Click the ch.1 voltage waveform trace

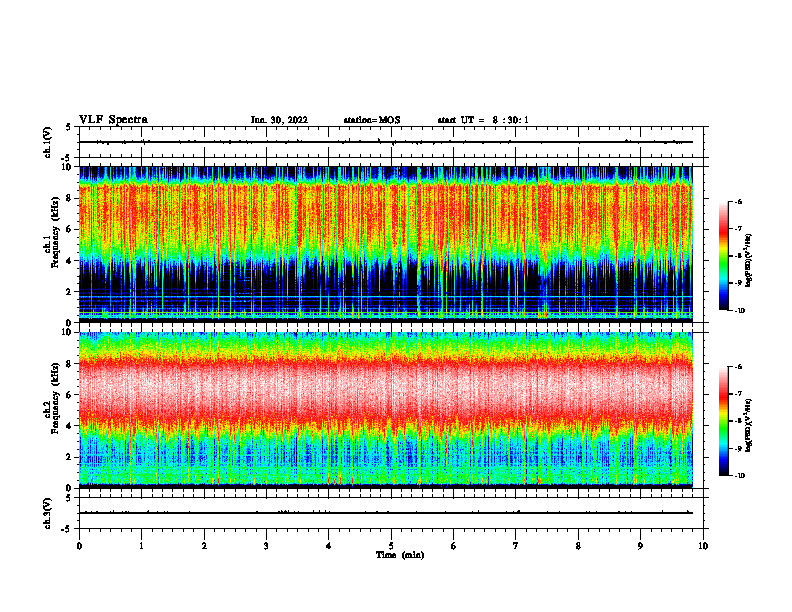(385, 142)
